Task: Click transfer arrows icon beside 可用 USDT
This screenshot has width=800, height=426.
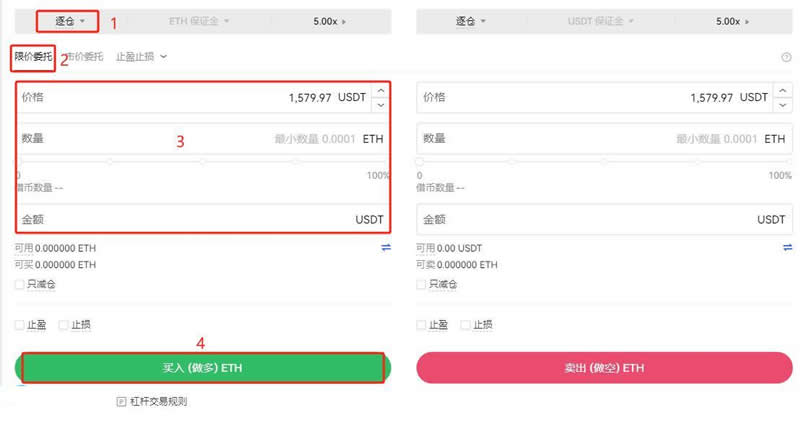Action: [x=786, y=247]
